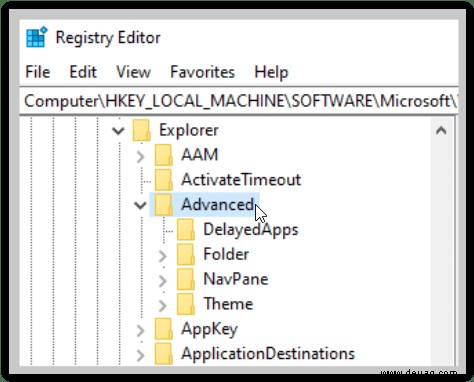Open the View menu
Viewport: 474px width, 382px height.
click(133, 72)
